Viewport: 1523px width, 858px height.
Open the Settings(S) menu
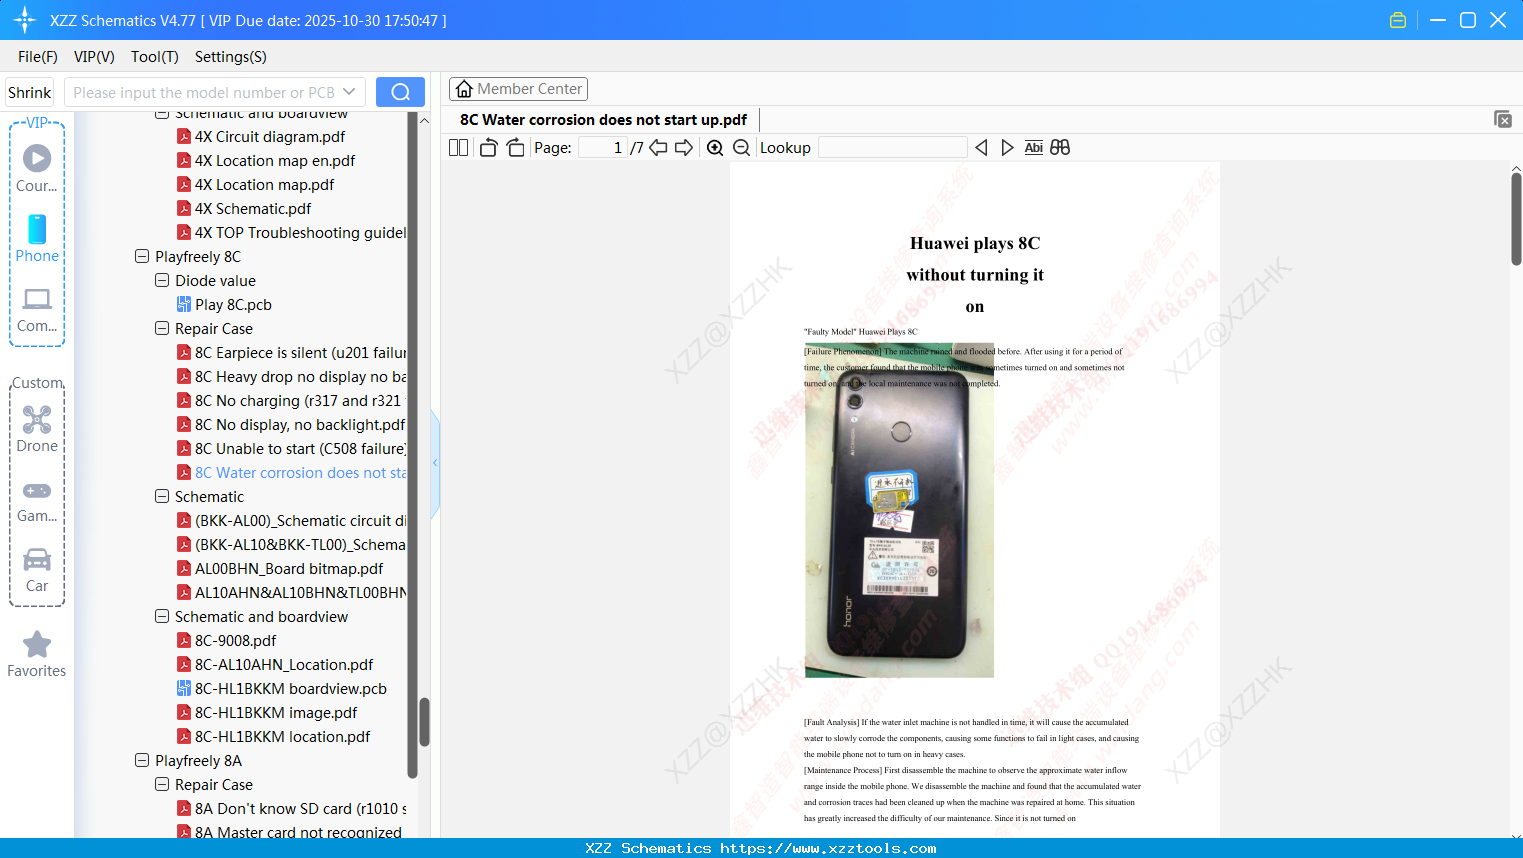tap(231, 57)
